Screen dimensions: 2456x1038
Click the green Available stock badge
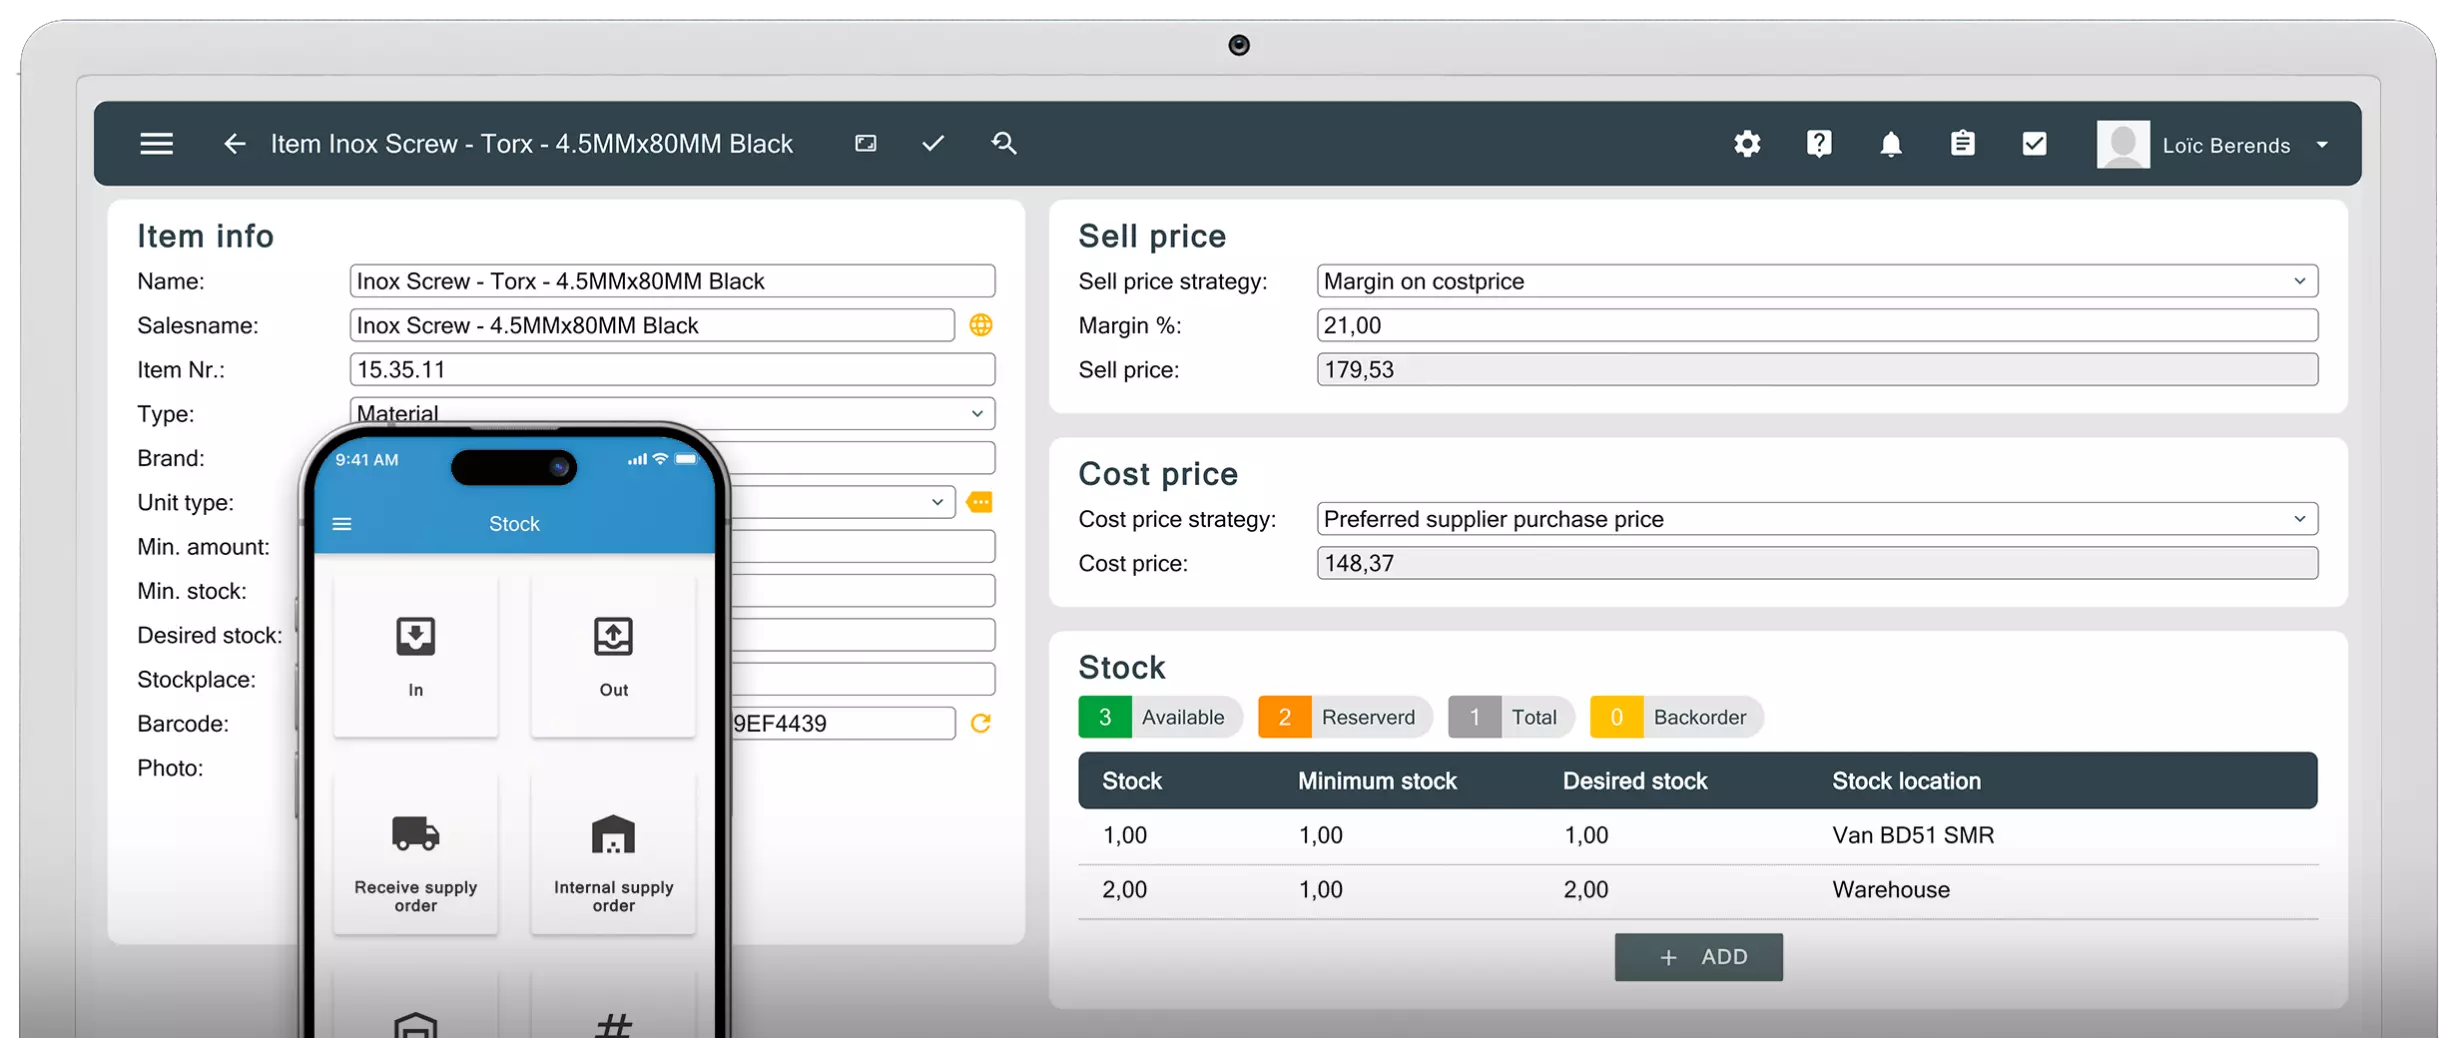click(1160, 717)
